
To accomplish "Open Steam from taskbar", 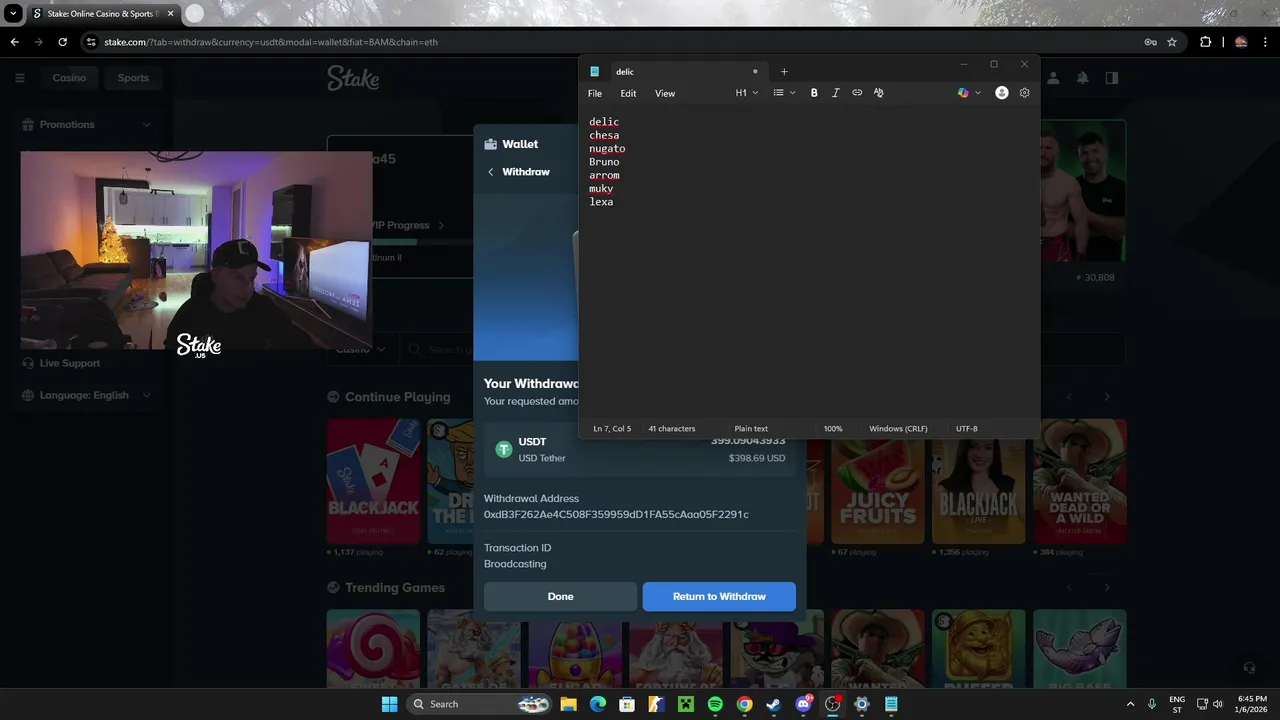I will (773, 704).
